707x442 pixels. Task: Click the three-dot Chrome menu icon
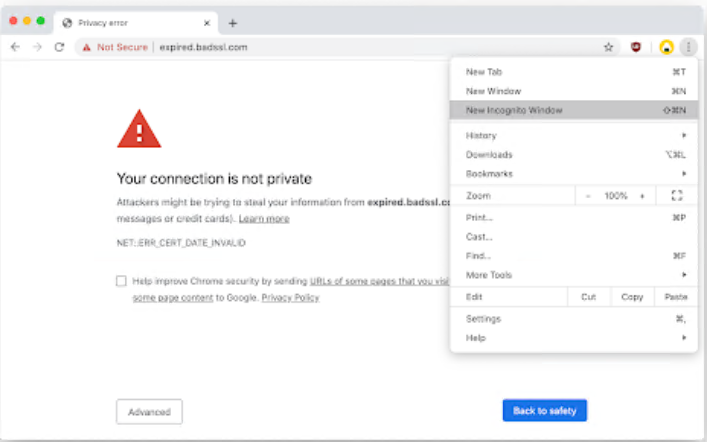tap(688, 47)
